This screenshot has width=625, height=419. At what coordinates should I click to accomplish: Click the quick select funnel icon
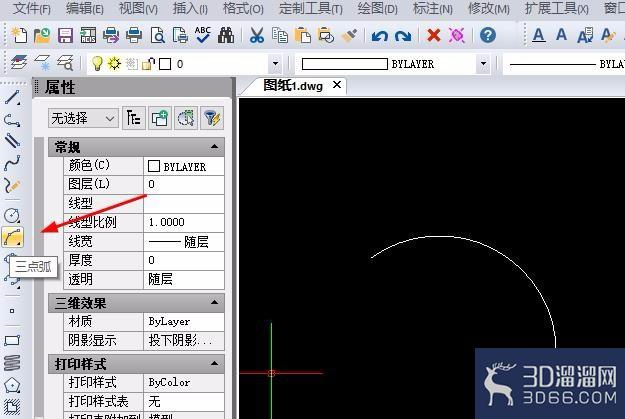212,118
